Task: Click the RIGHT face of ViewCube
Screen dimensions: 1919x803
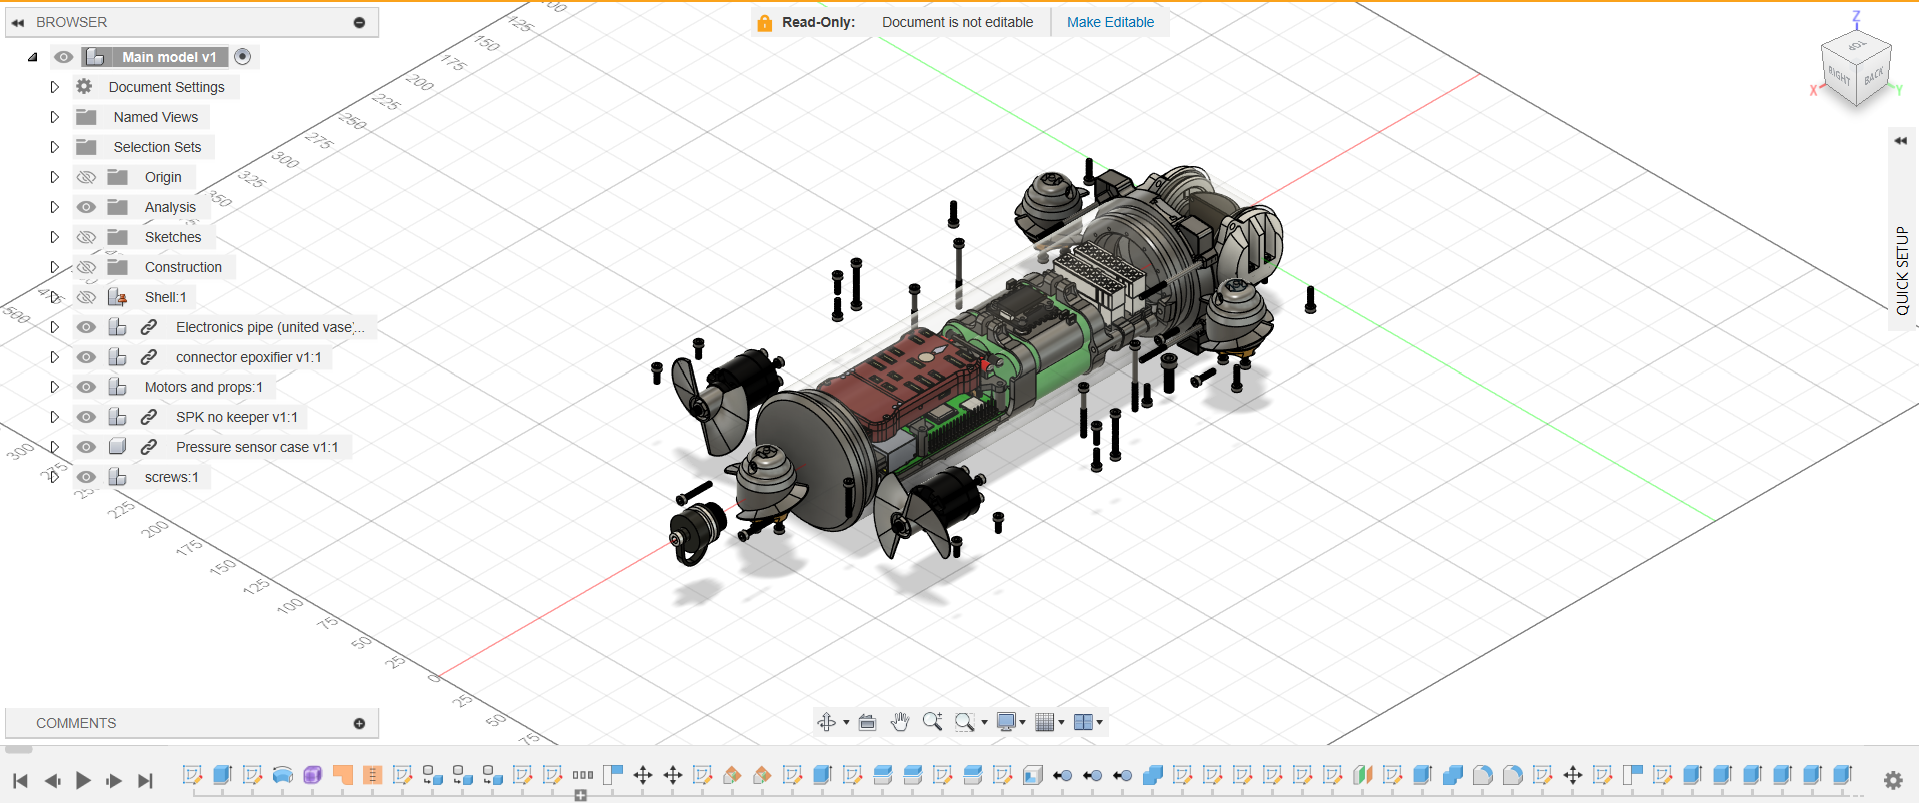Action: click(1839, 75)
